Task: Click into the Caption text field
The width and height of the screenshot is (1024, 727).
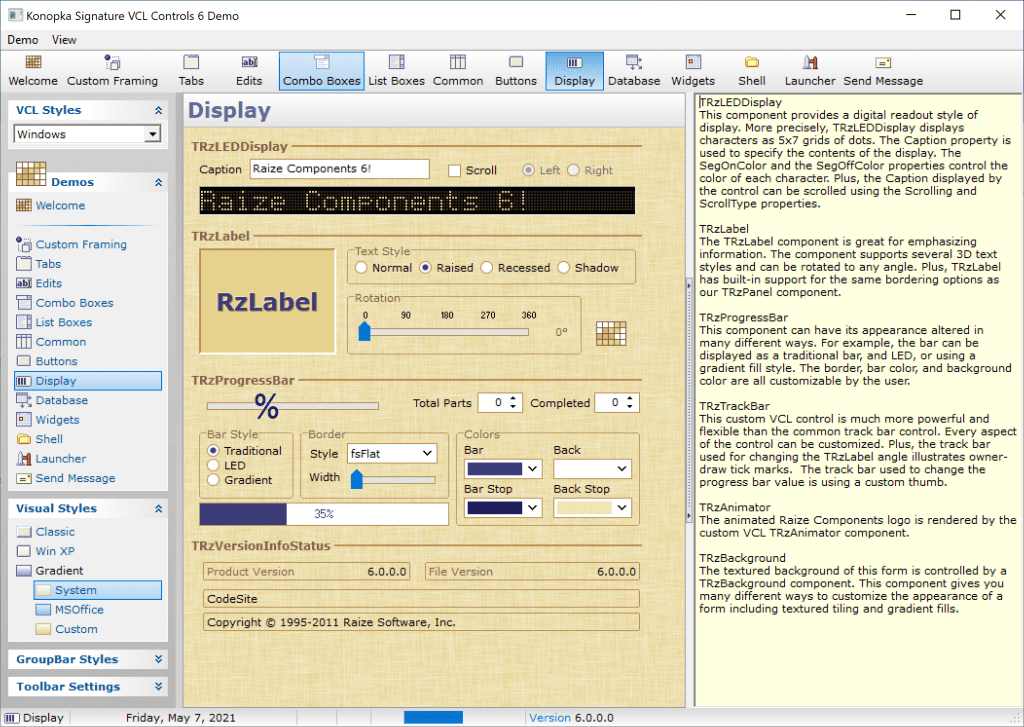Action: click(340, 169)
